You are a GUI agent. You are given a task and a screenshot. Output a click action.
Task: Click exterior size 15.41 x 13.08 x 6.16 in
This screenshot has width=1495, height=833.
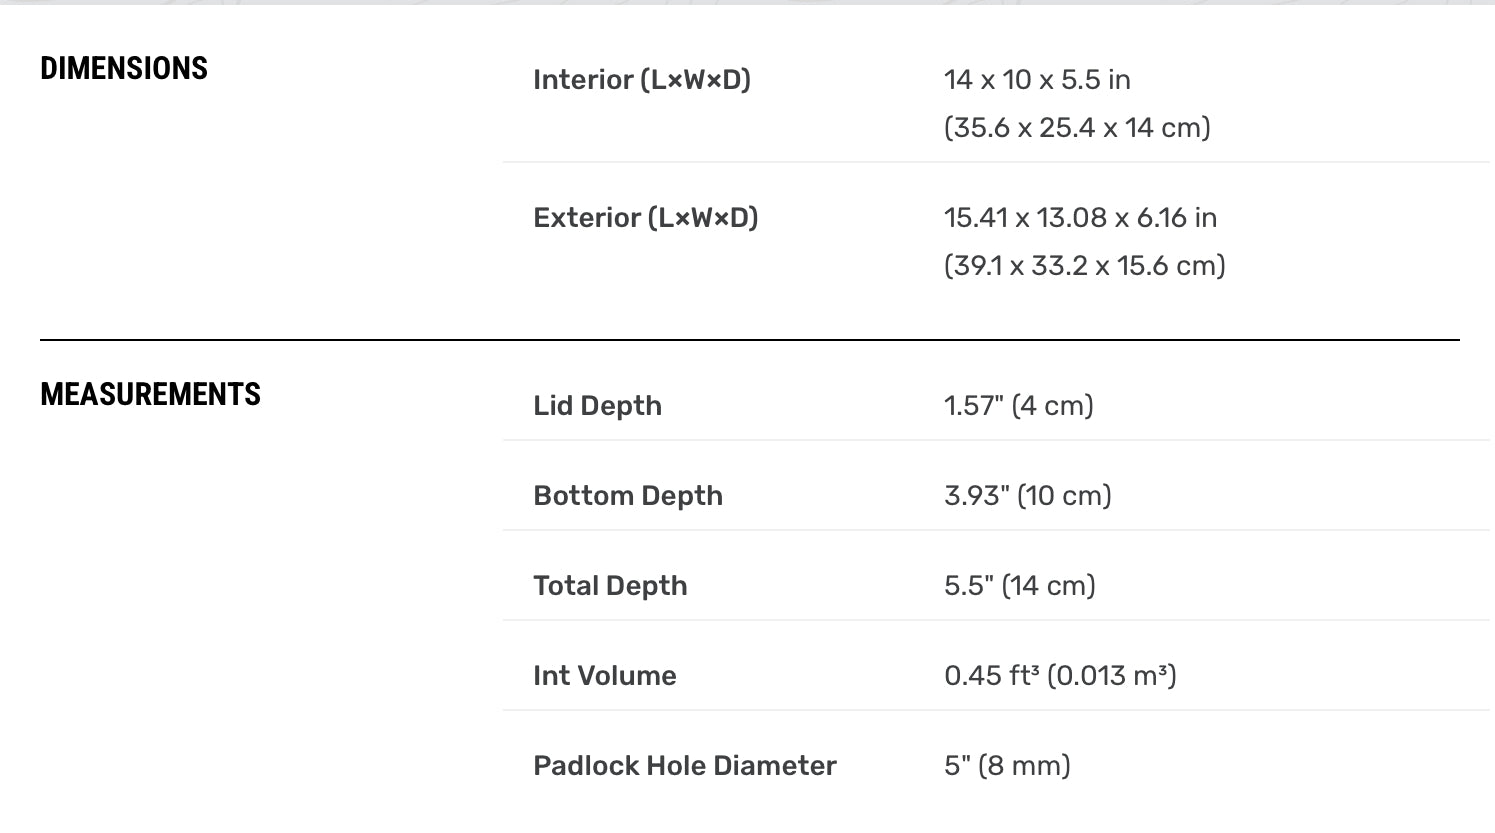(x=1080, y=218)
